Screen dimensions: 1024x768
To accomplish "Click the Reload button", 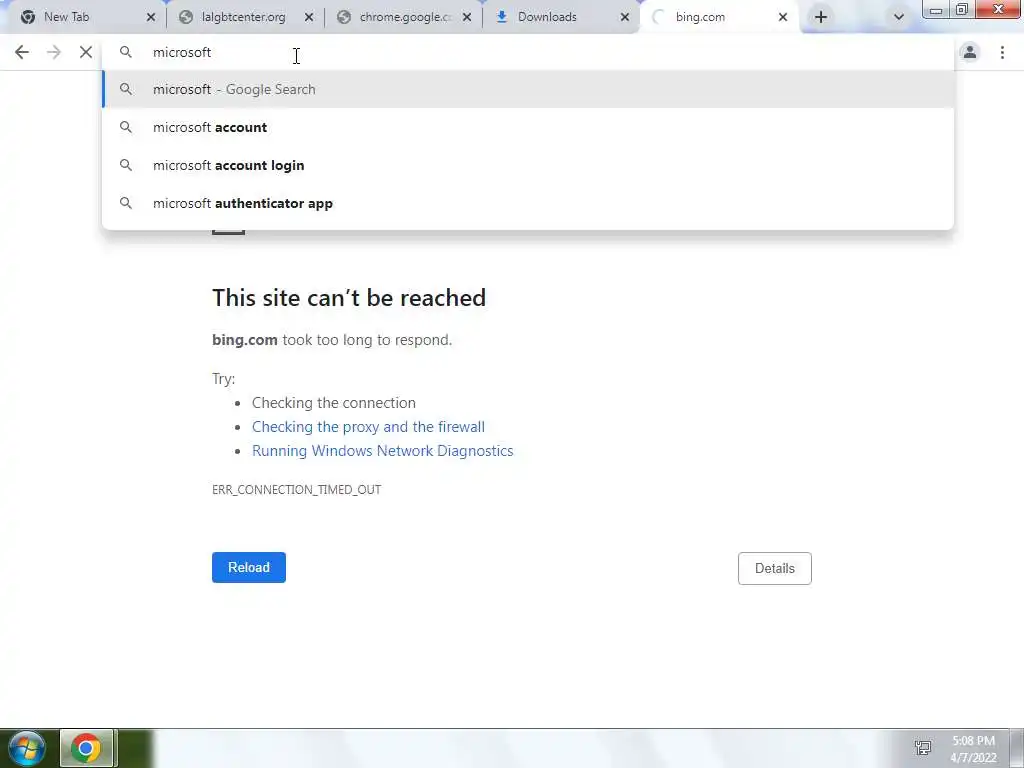I will click(249, 568).
